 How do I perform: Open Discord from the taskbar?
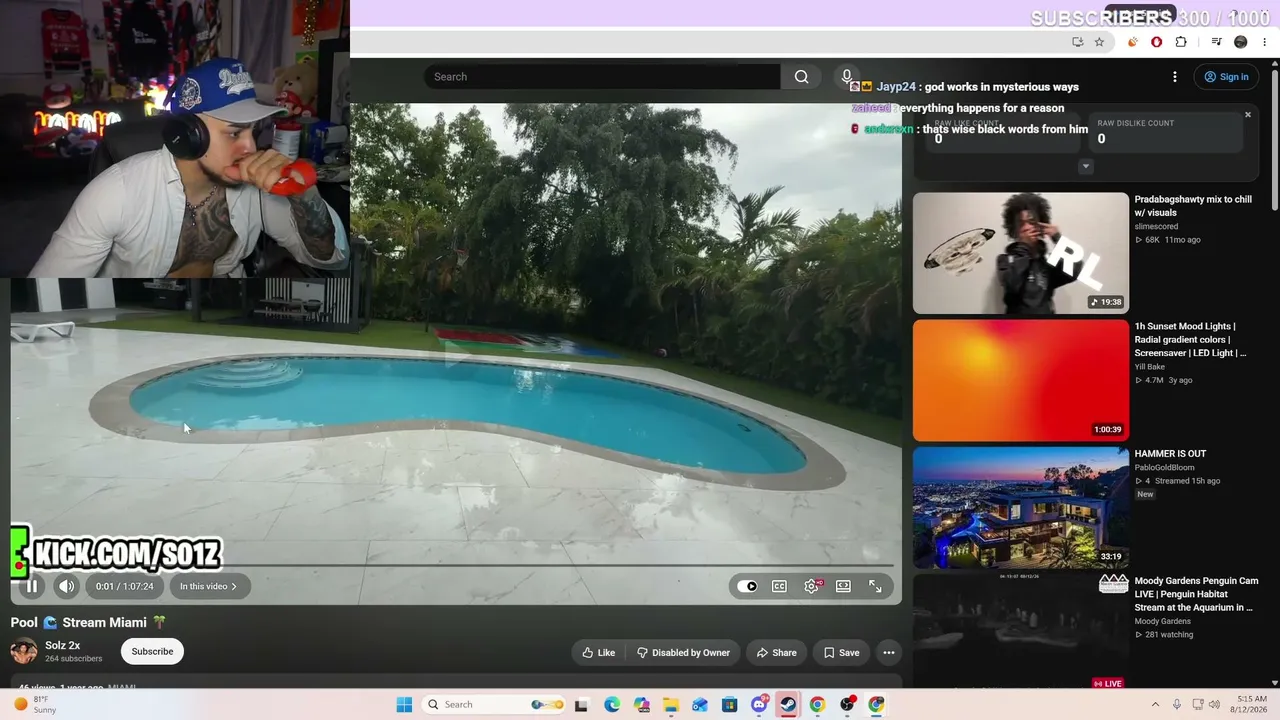[x=759, y=705]
